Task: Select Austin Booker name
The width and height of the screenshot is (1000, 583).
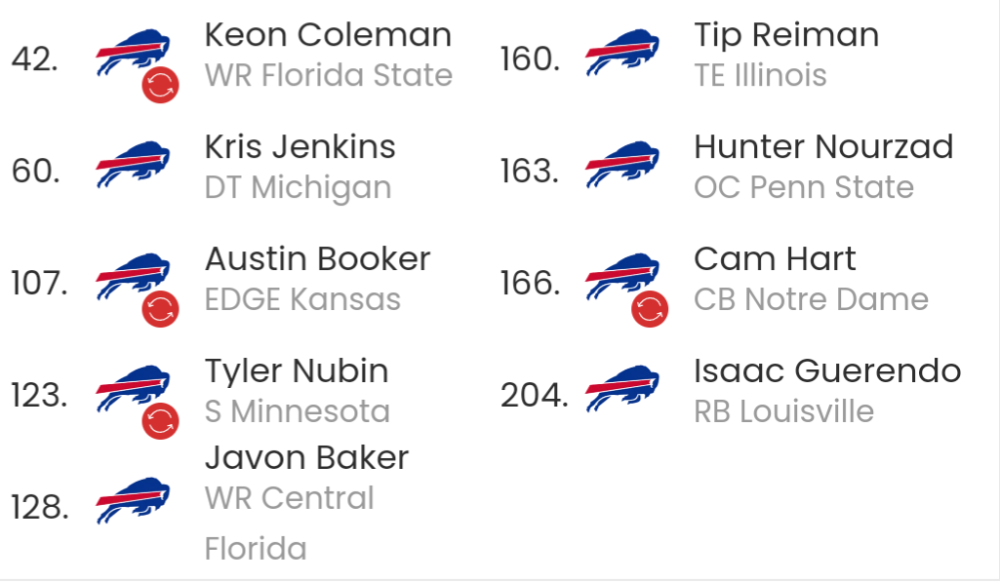Action: pyautogui.click(x=318, y=260)
